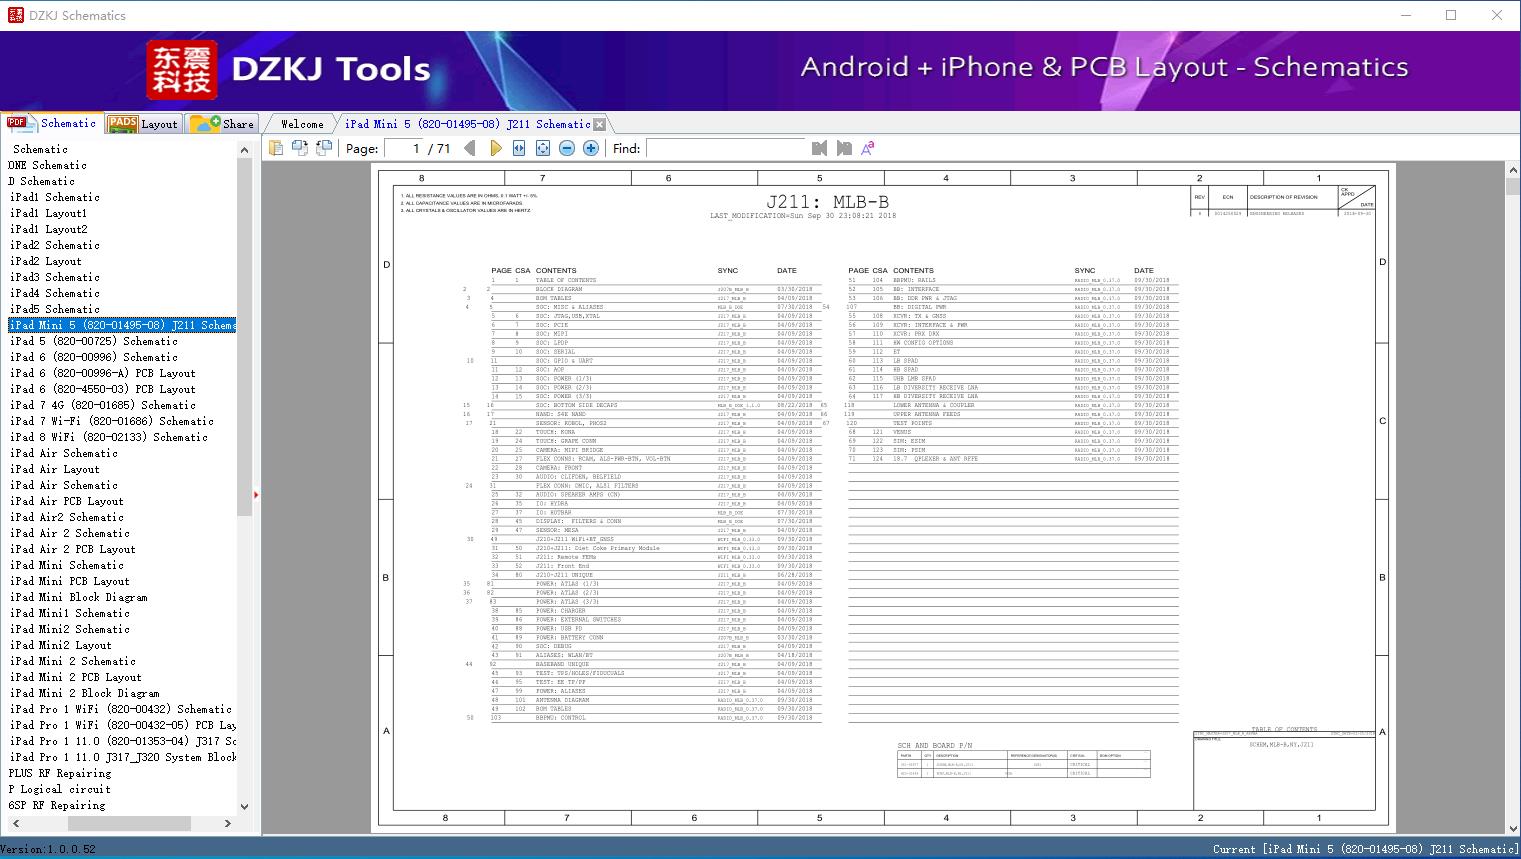The image size is (1521, 859).
Task: Open the Share tab
Action: (222, 124)
